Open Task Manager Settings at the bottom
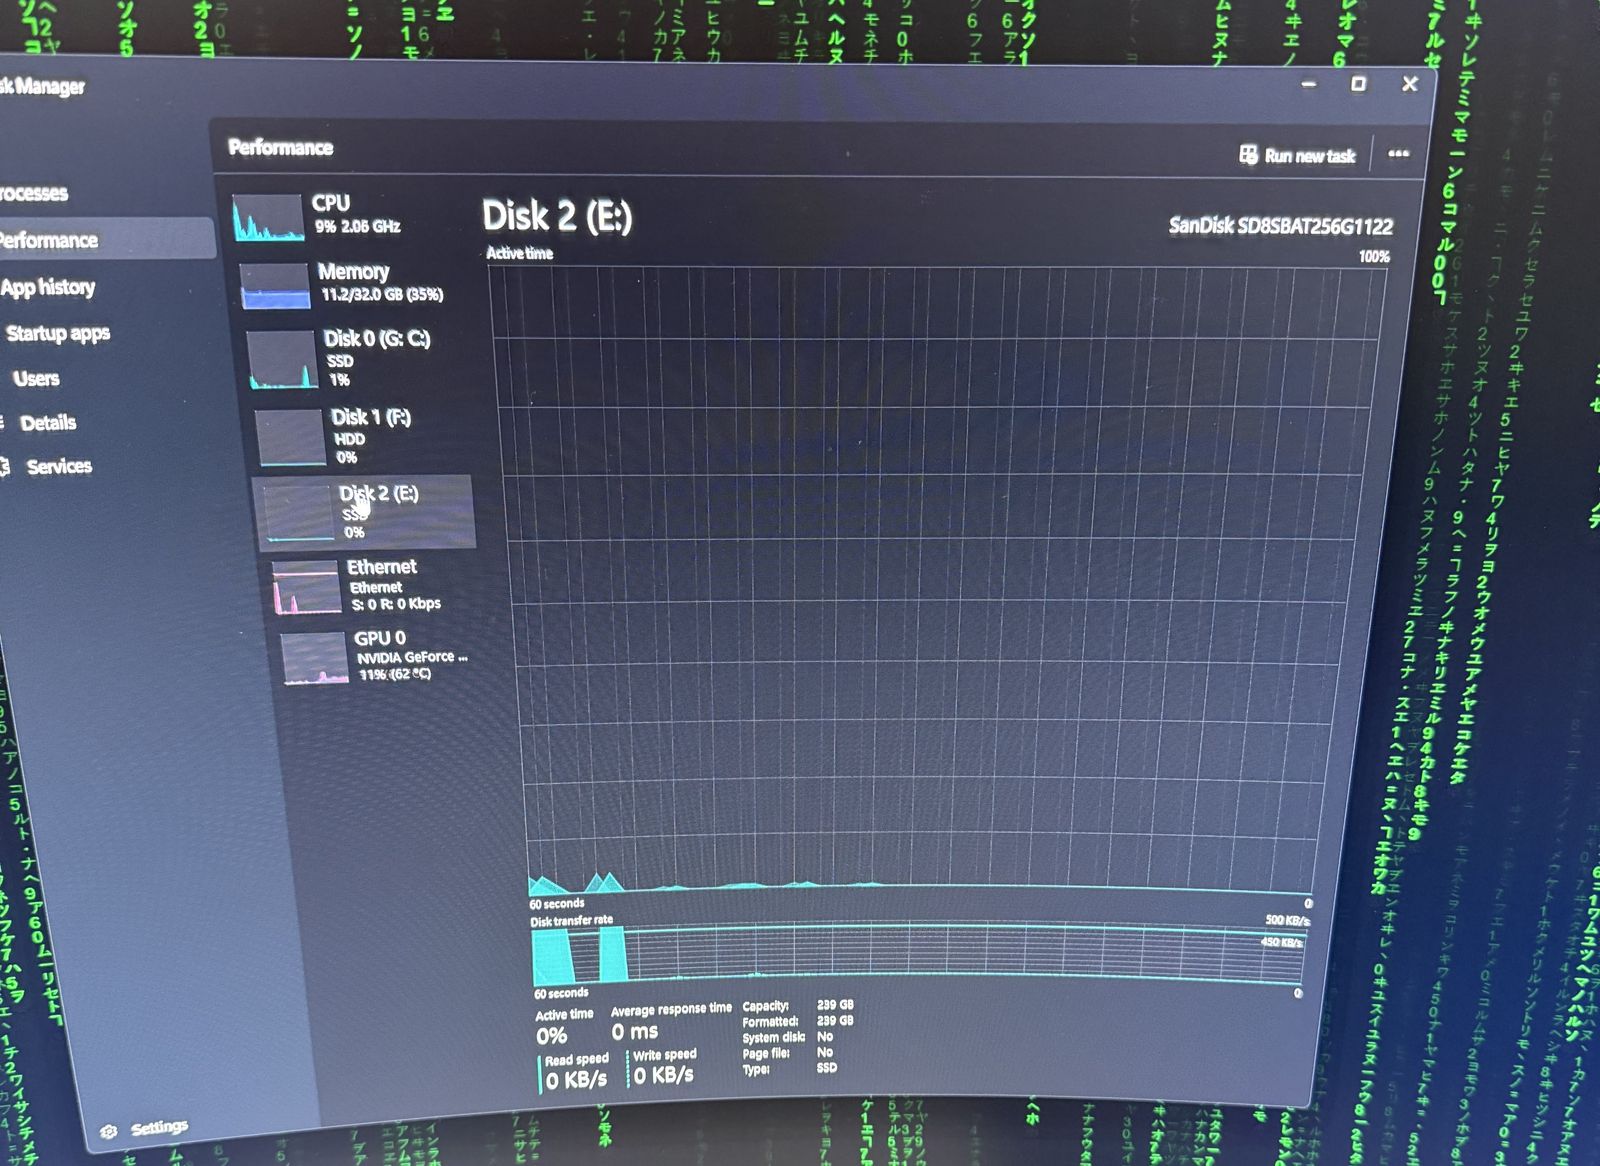This screenshot has width=1600, height=1166. coord(146,1128)
